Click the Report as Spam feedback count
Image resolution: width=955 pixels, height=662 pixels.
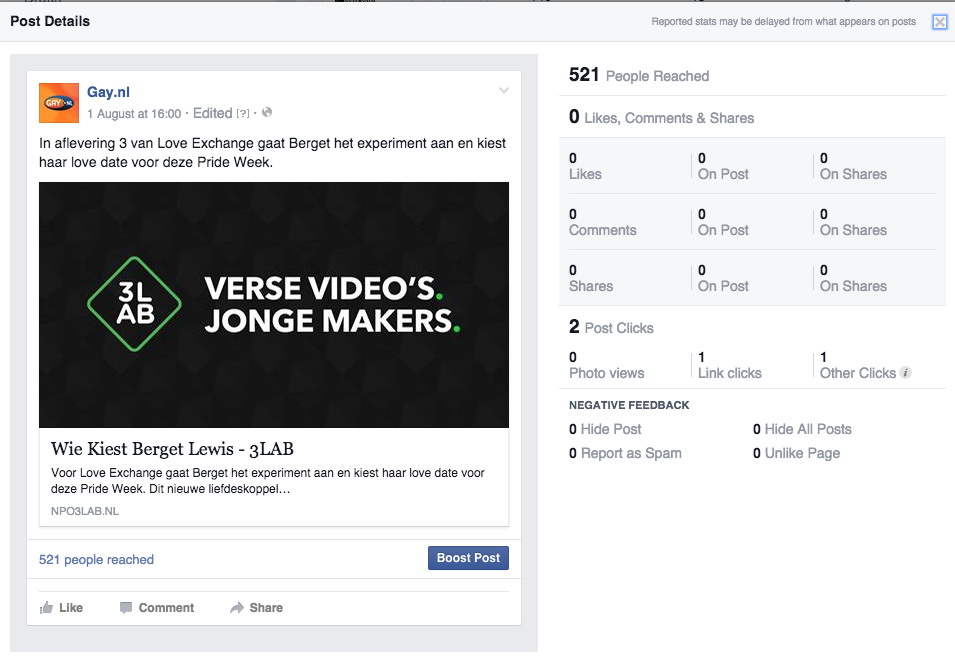click(626, 453)
